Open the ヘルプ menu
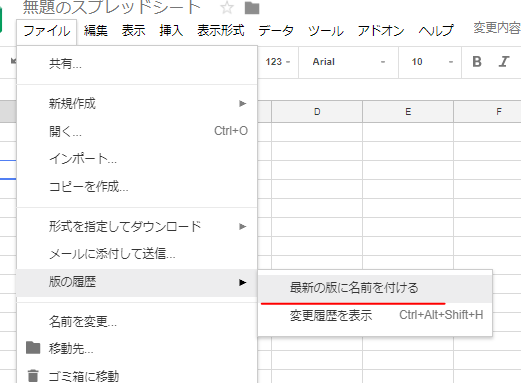The image size is (521, 383). point(436,31)
